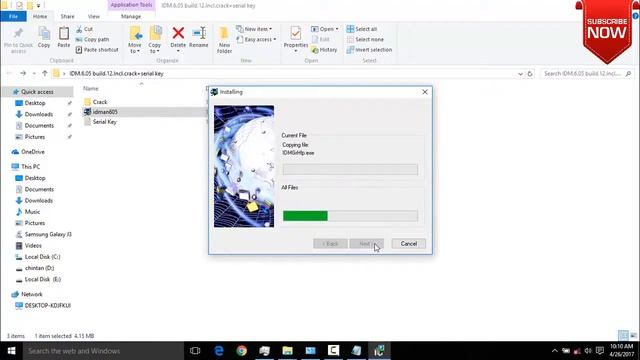Click the Paste ribbon icon
640x360 pixels.
[64, 37]
